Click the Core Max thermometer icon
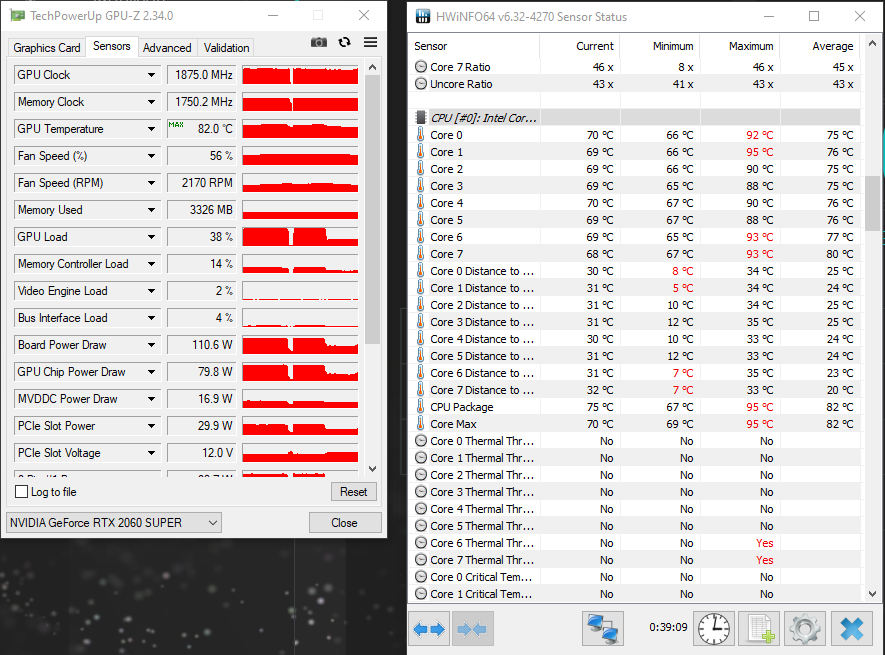The height and width of the screenshot is (655, 885). coord(420,423)
